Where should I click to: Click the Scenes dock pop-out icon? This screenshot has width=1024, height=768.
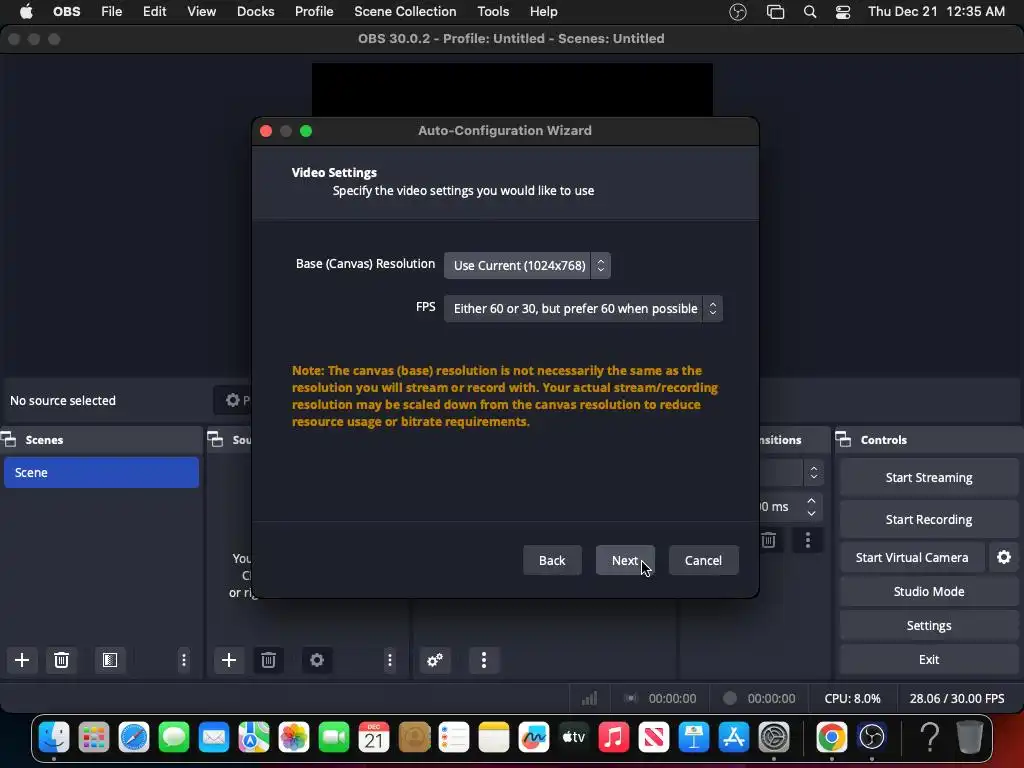click(x=9, y=440)
